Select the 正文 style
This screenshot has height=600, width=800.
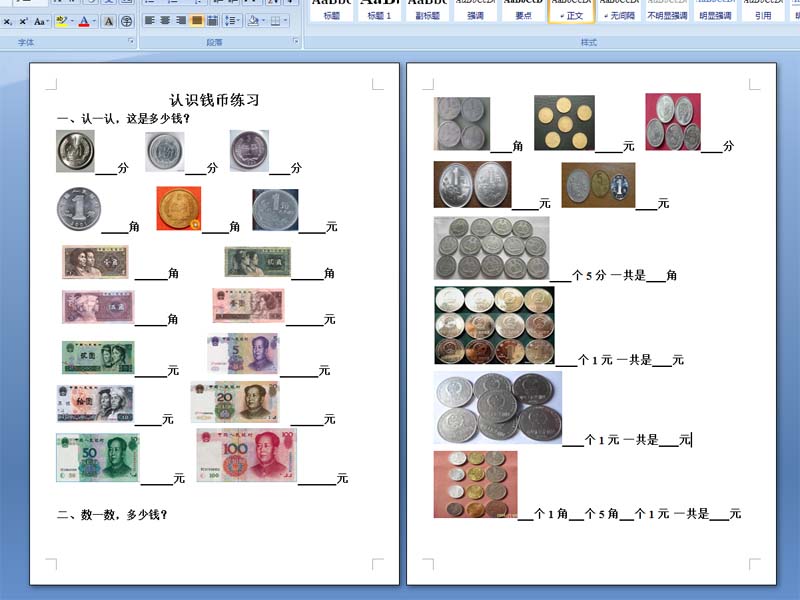pyautogui.click(x=571, y=10)
